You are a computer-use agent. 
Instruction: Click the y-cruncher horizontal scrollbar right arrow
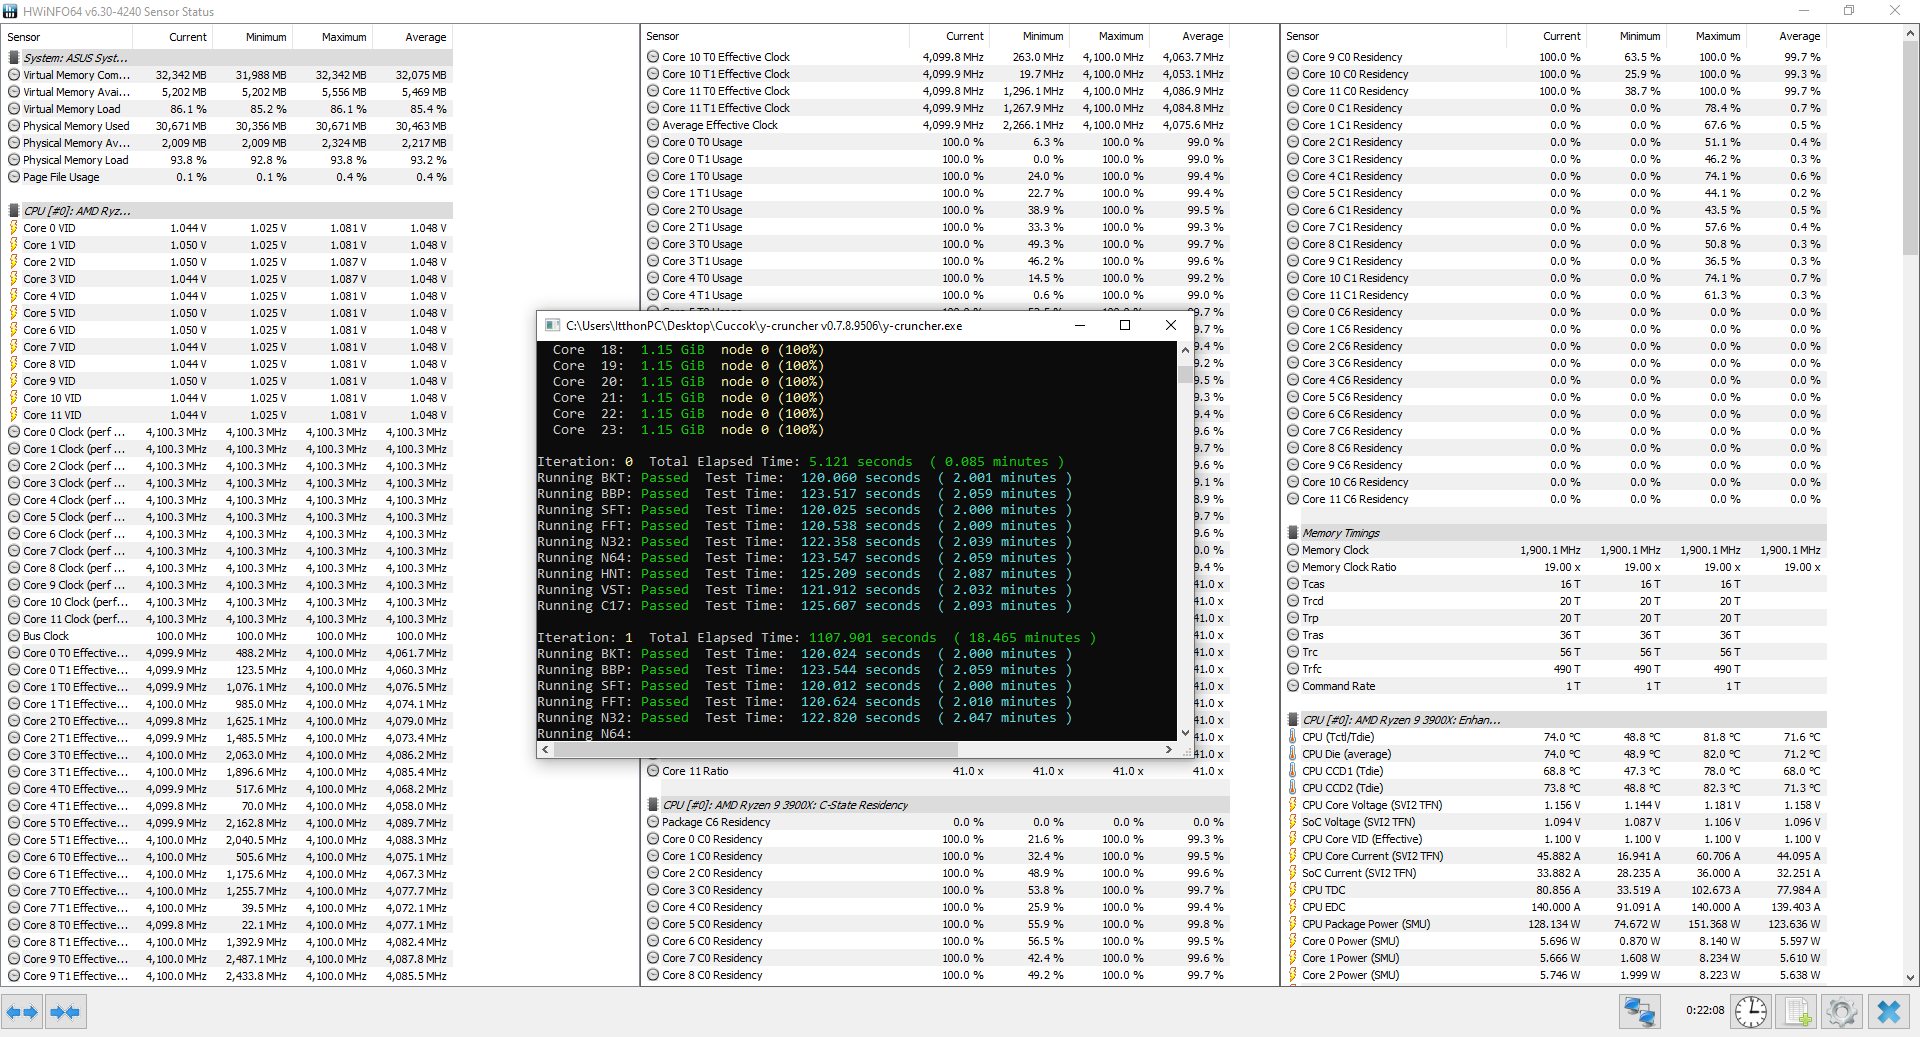1168,750
